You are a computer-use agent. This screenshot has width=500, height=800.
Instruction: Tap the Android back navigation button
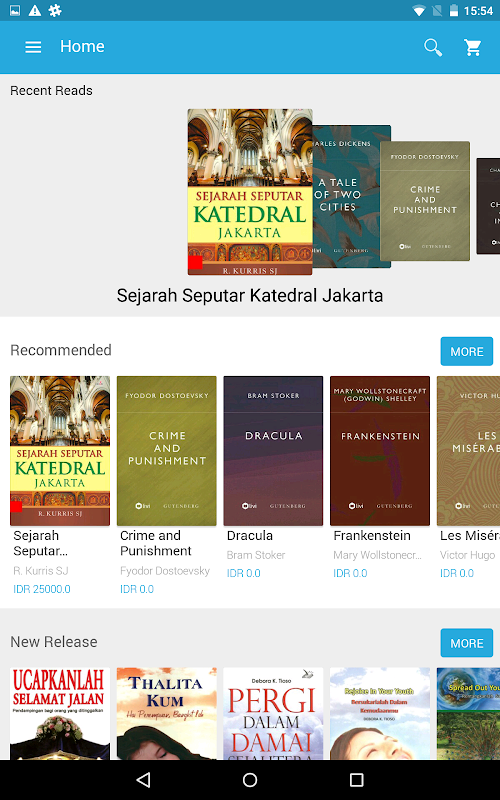point(143,779)
